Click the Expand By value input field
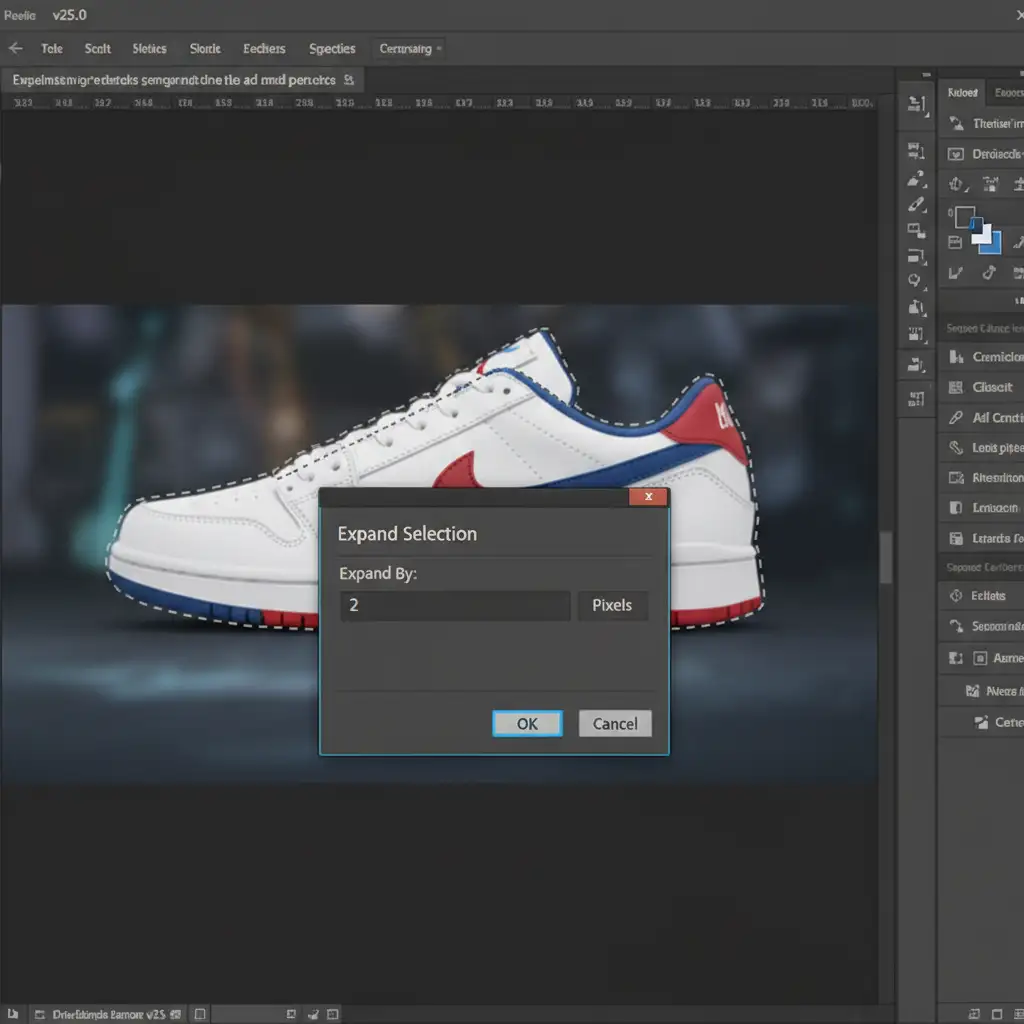 [455, 606]
